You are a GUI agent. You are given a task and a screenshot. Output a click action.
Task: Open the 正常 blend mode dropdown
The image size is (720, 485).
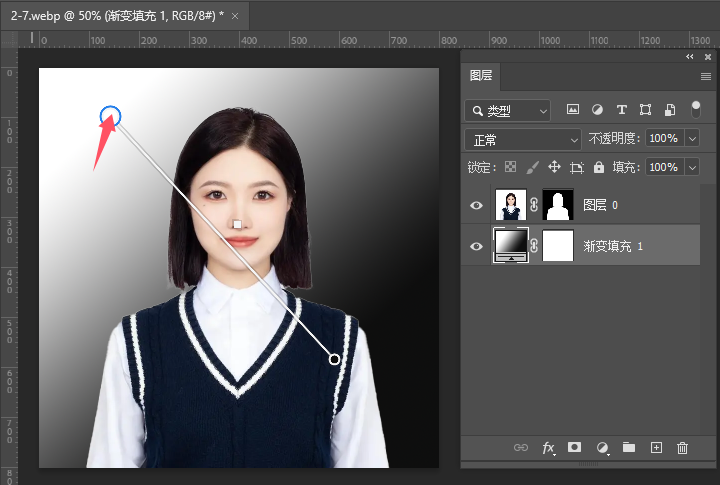tap(523, 139)
